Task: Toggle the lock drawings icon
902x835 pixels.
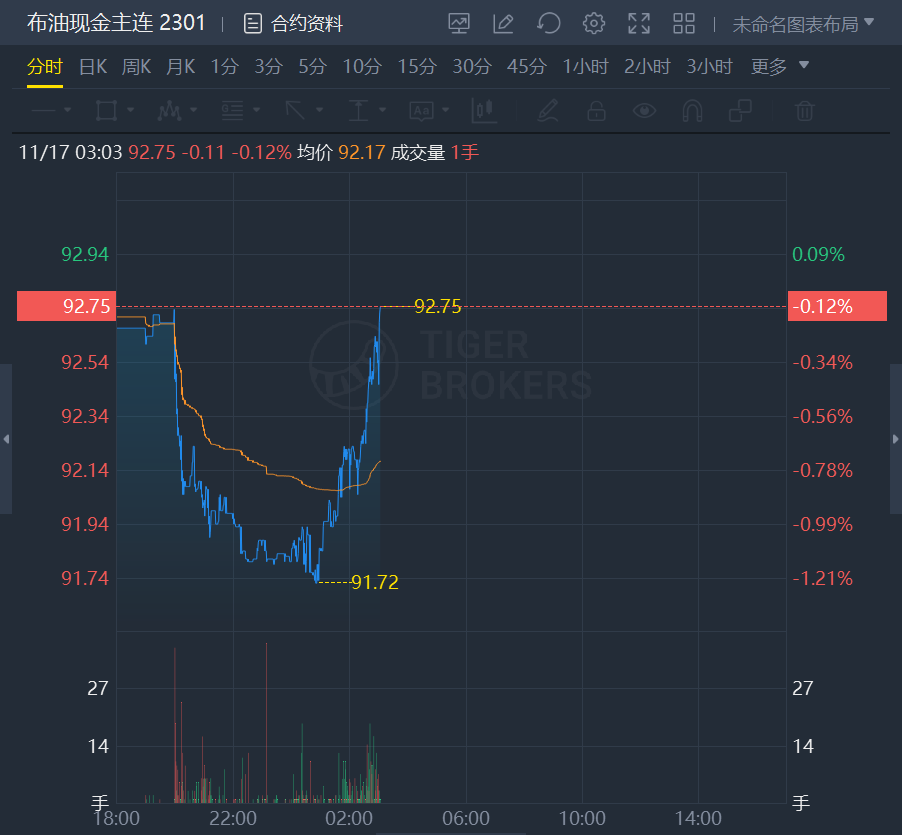Action: 596,110
